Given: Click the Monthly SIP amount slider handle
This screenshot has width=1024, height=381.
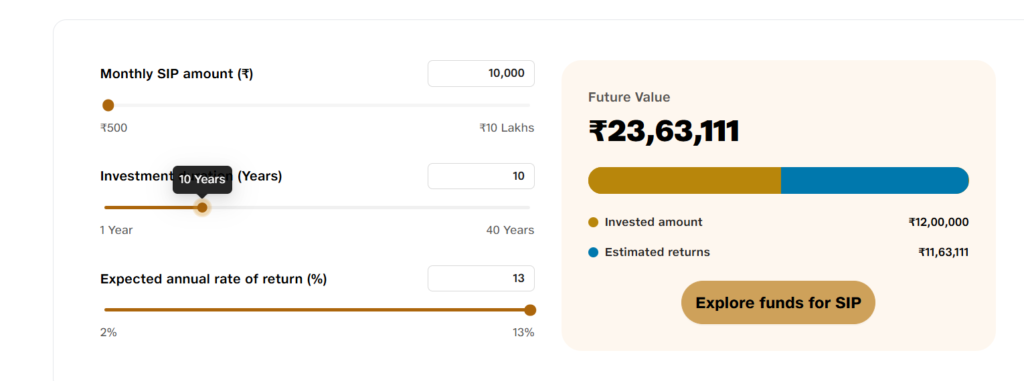Looking at the screenshot, I should (x=108, y=105).
